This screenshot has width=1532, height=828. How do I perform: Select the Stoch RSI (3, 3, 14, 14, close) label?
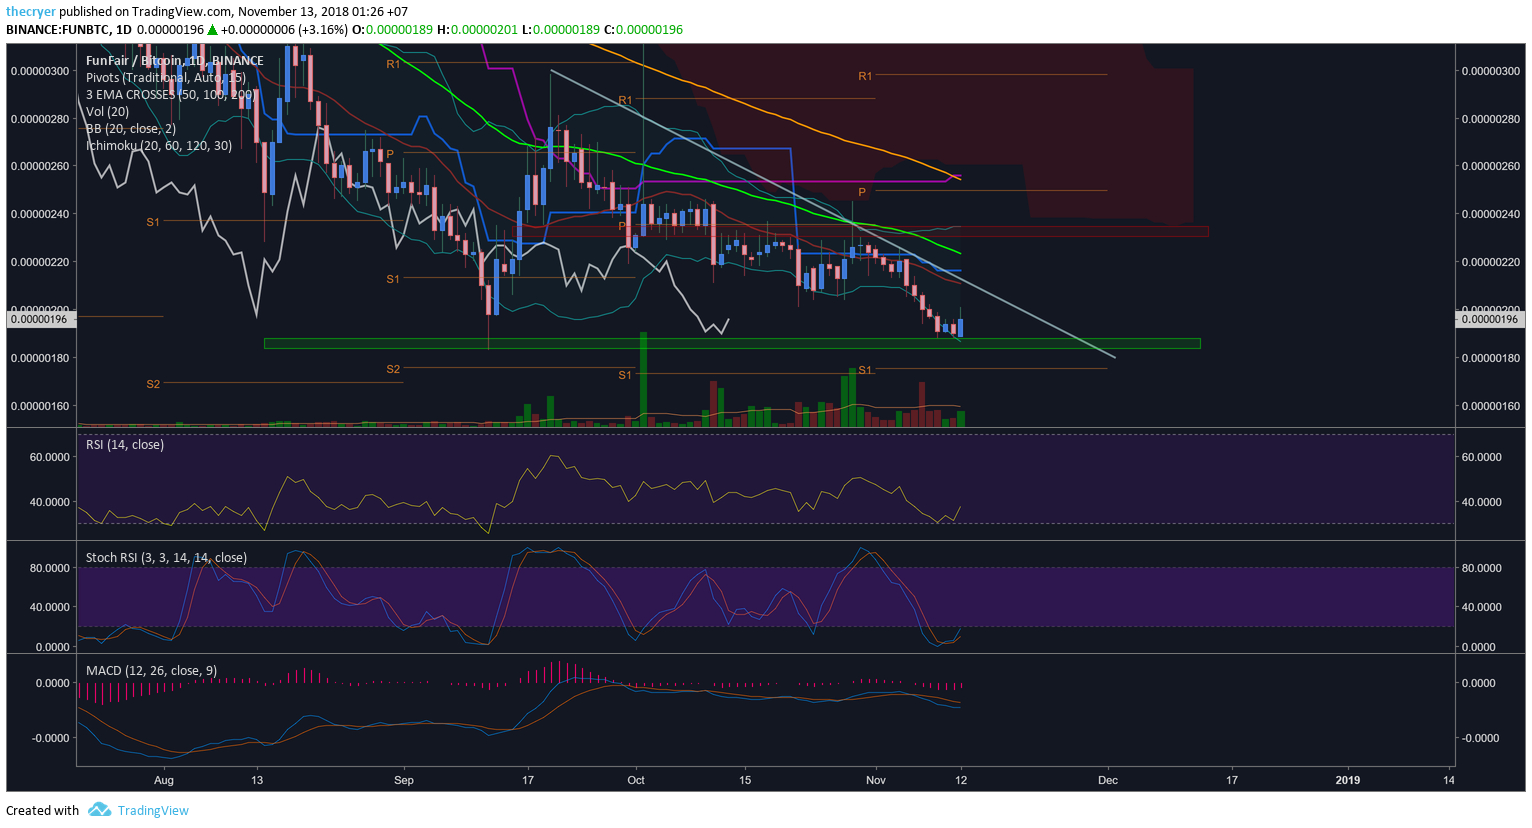166,557
